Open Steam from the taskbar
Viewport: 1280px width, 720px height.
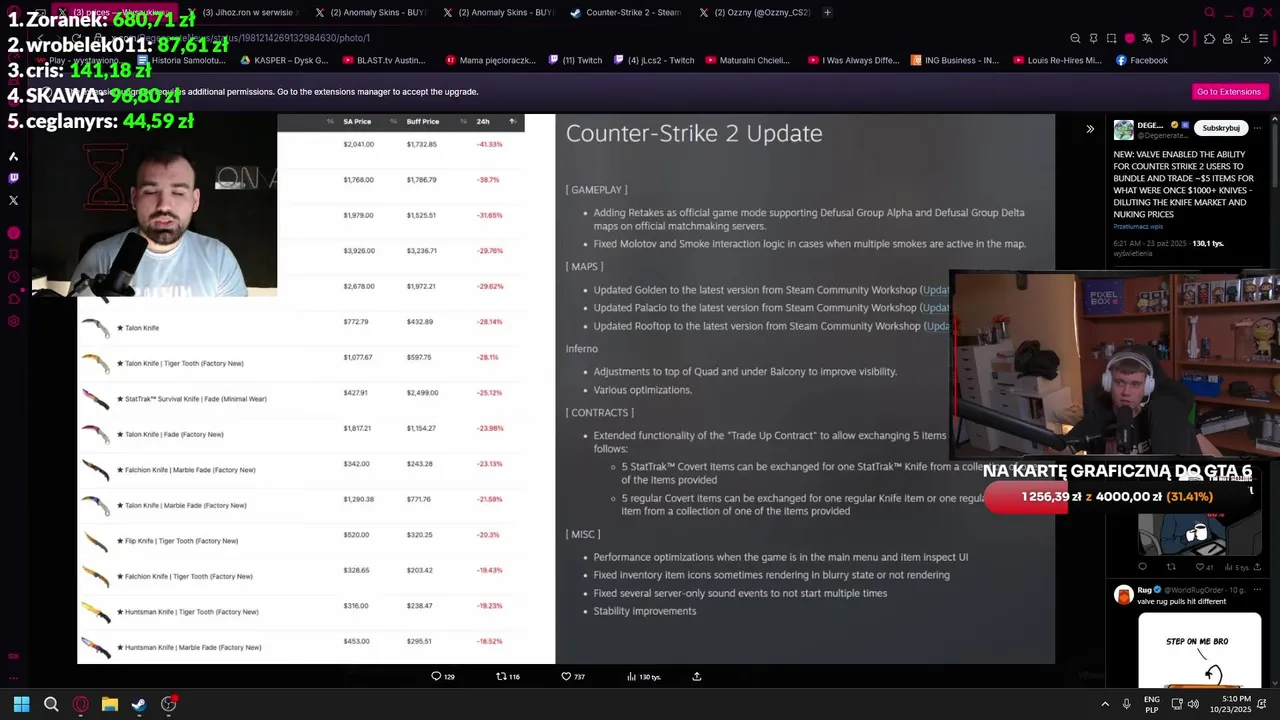click(x=139, y=704)
